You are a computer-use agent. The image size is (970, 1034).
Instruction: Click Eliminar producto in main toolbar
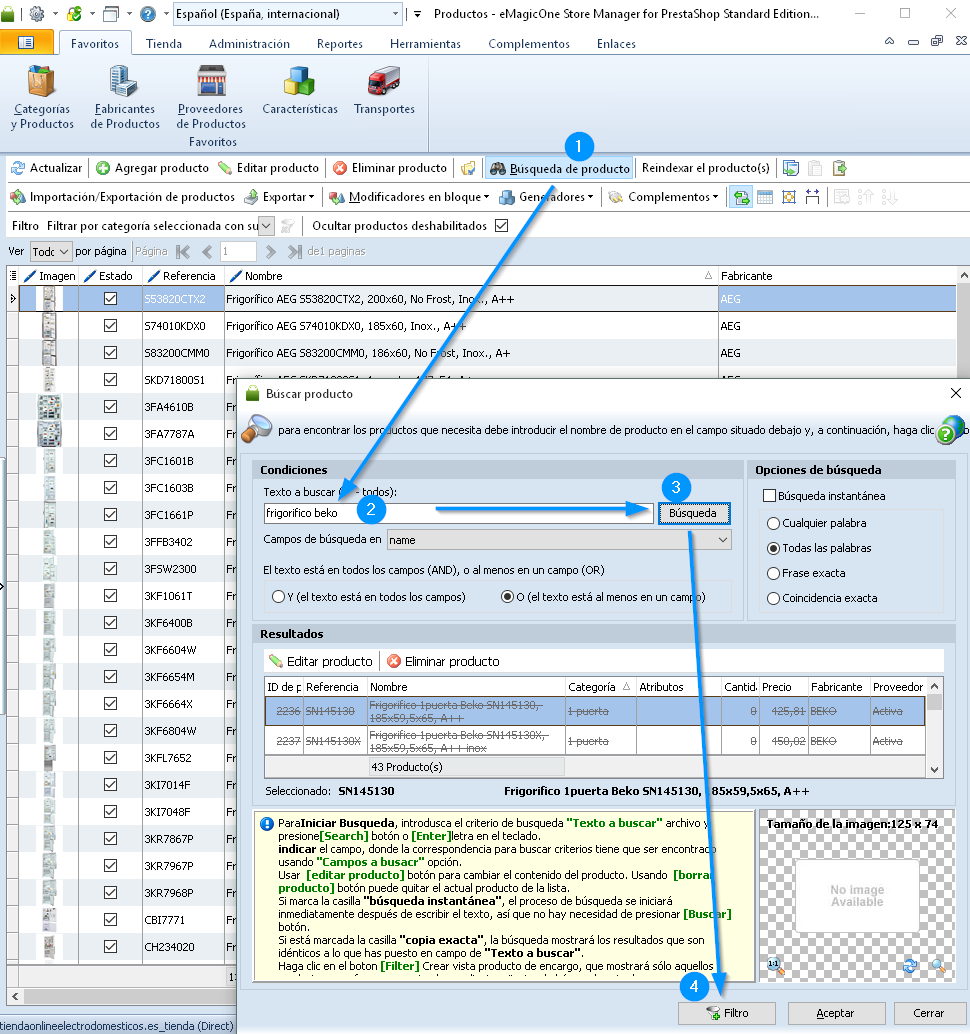390,168
